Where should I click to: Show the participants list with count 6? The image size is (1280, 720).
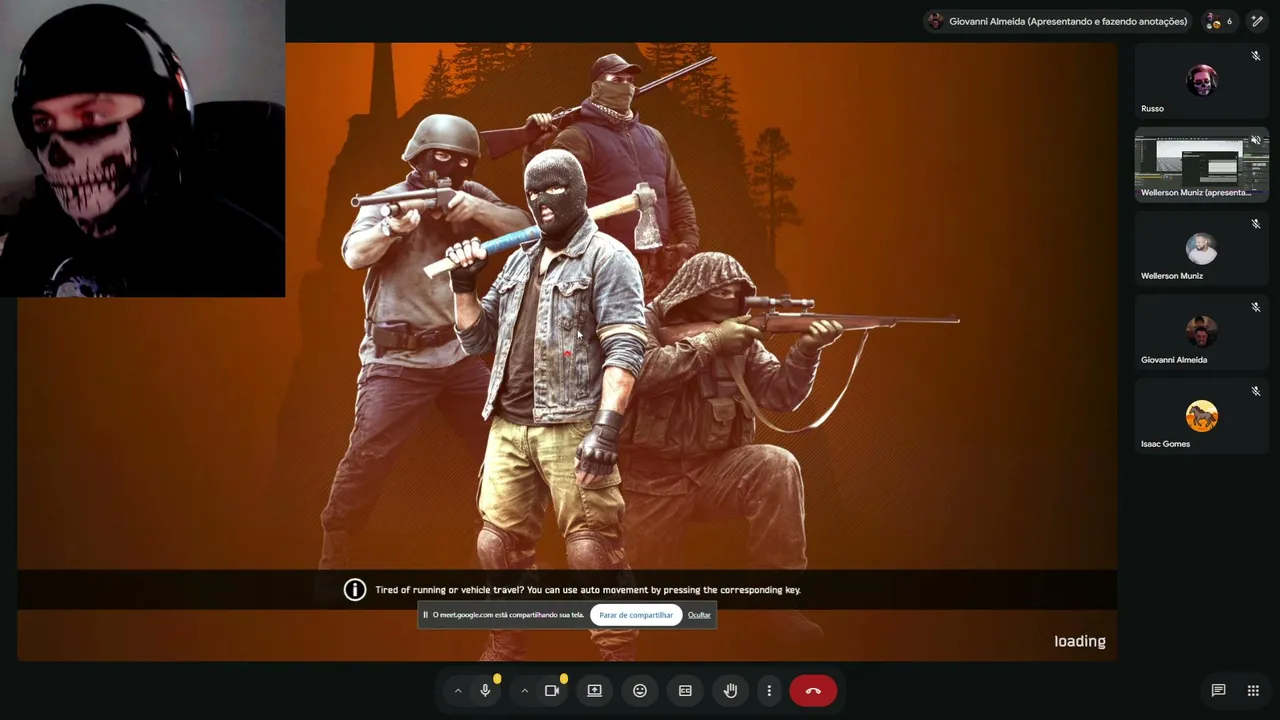pos(1219,21)
